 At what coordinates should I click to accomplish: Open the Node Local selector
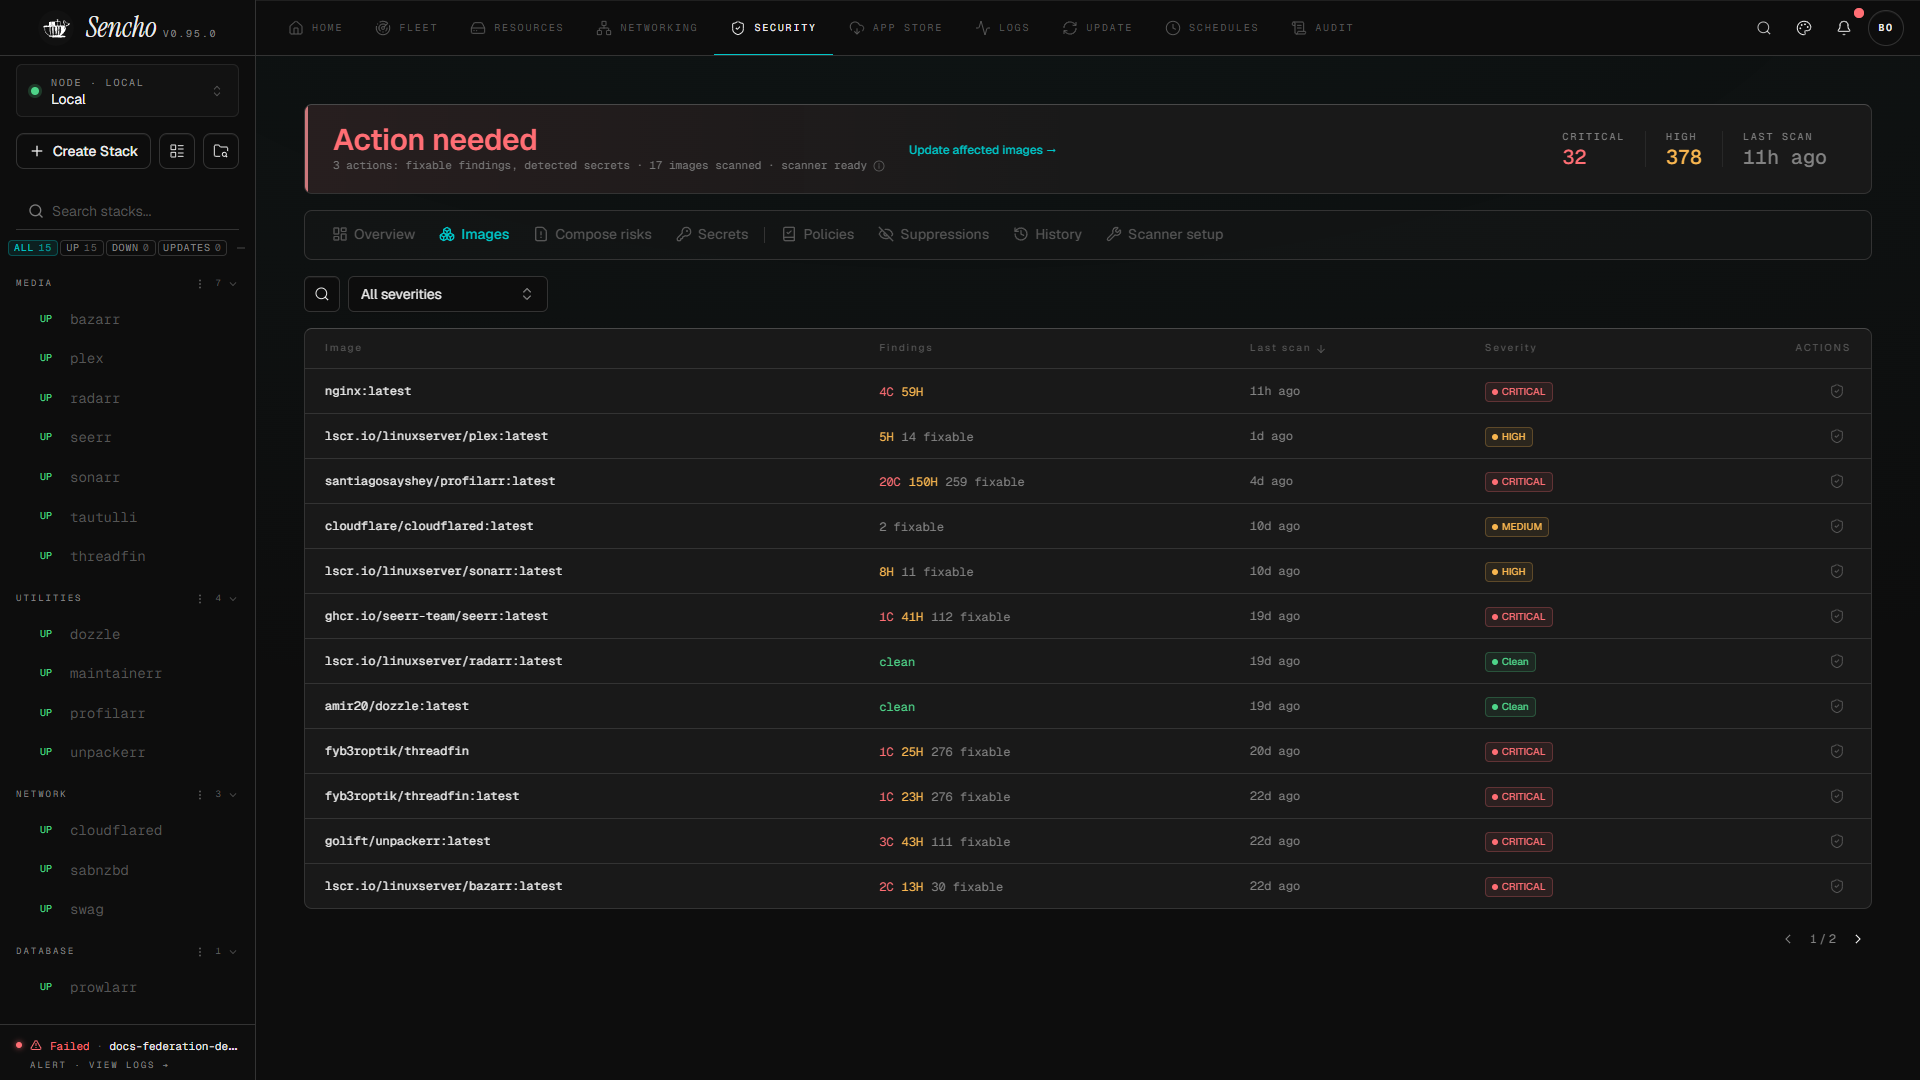(x=127, y=91)
